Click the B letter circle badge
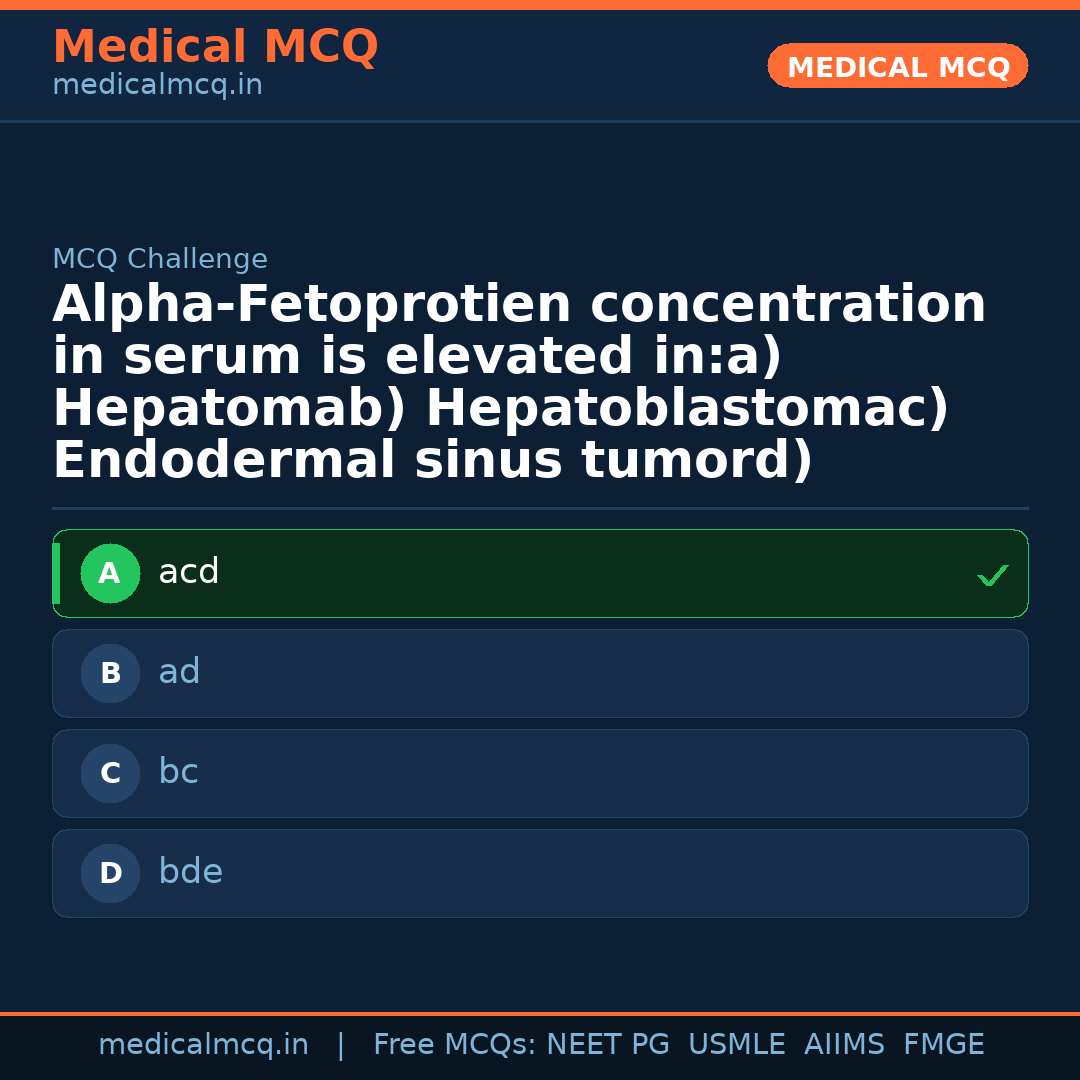Viewport: 1080px width, 1080px height. coord(110,674)
